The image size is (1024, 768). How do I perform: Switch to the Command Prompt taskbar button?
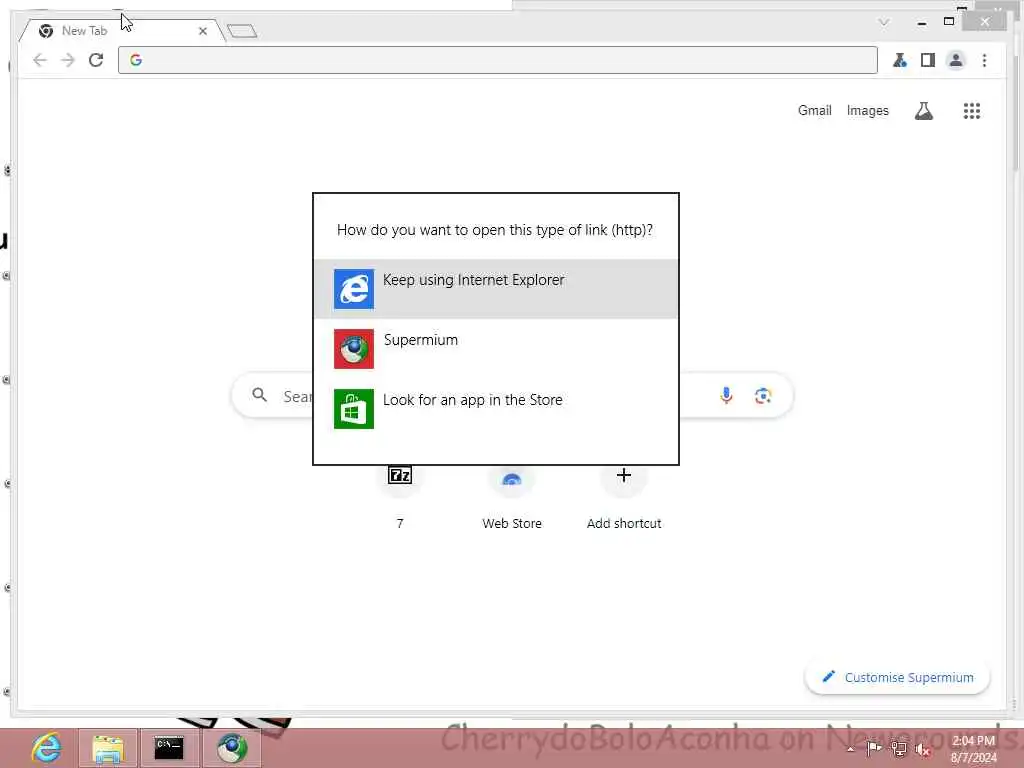tap(169, 748)
